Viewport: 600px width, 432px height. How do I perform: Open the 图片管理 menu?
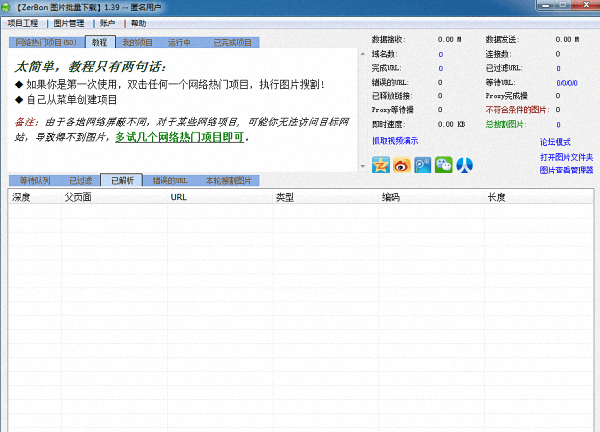69,22
